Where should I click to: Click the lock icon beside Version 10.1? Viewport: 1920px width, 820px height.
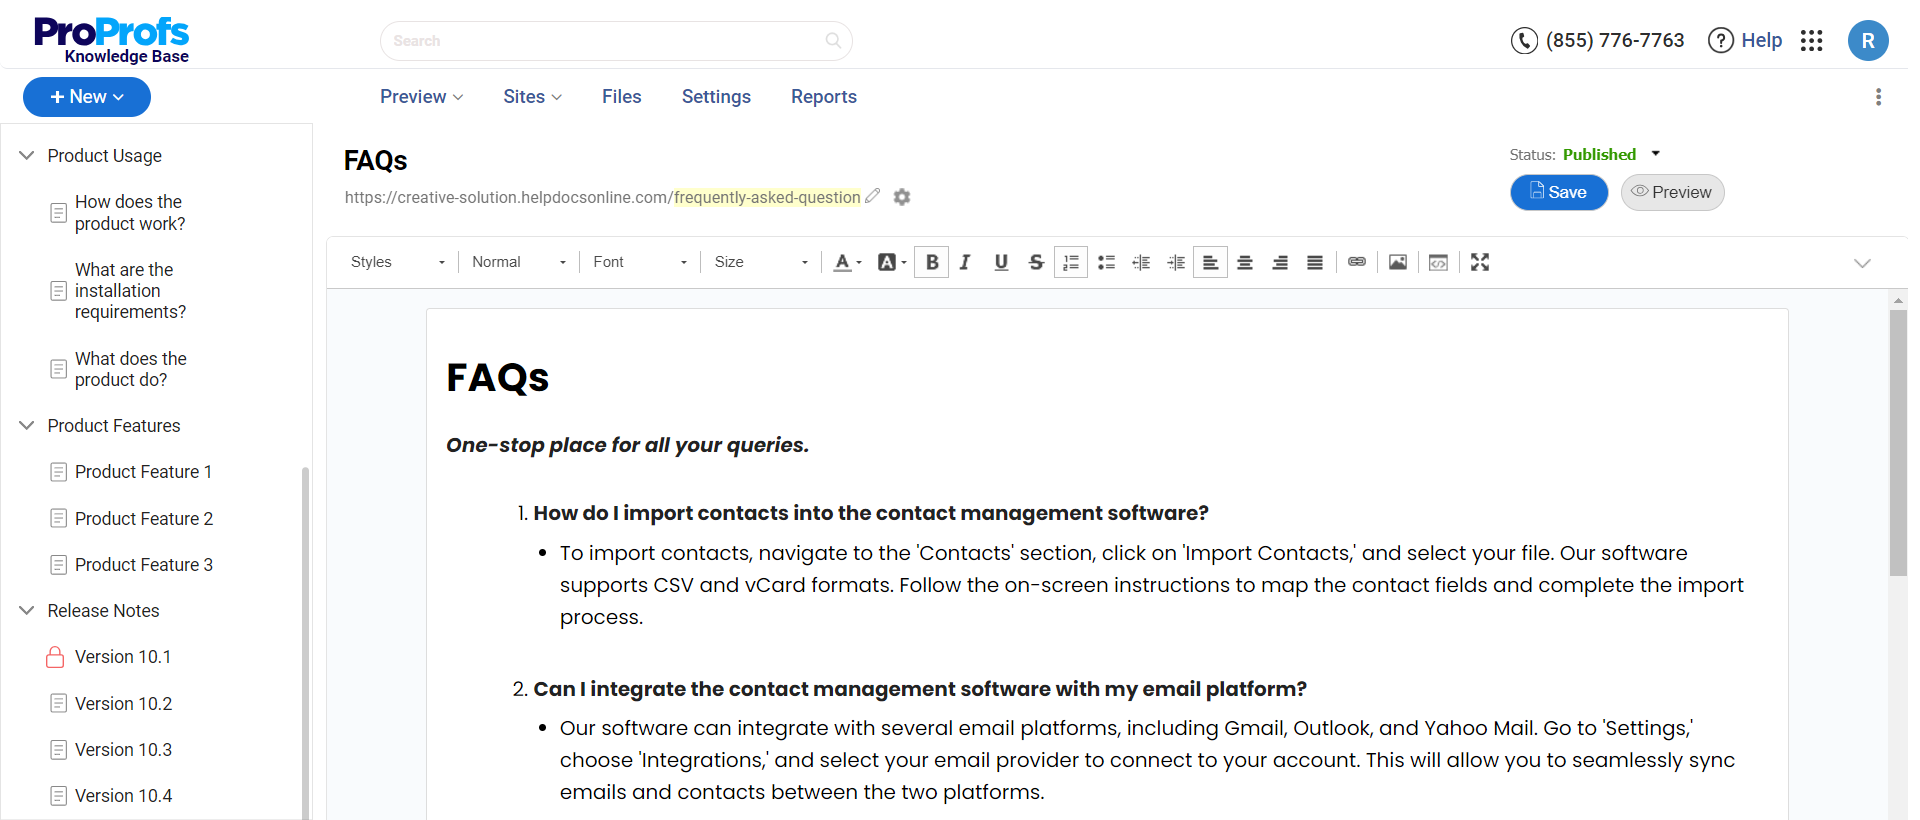pos(55,657)
